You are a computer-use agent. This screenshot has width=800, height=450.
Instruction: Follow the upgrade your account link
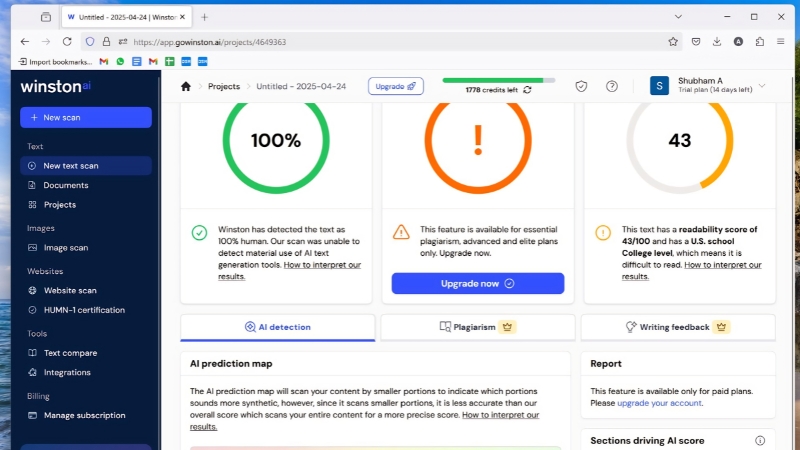pos(659,403)
